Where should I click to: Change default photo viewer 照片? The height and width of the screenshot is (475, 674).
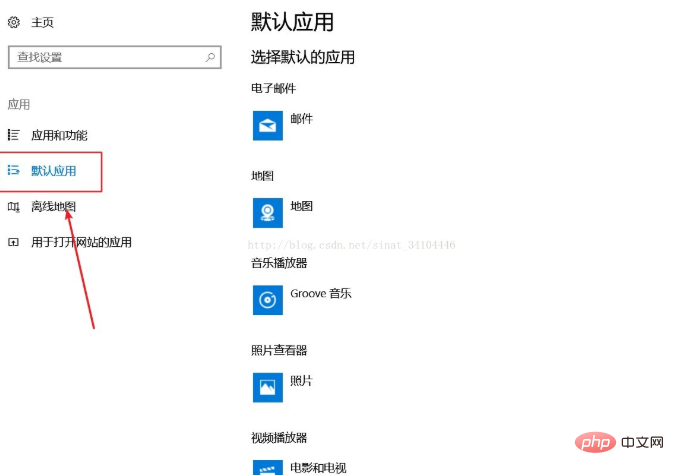(x=302, y=381)
